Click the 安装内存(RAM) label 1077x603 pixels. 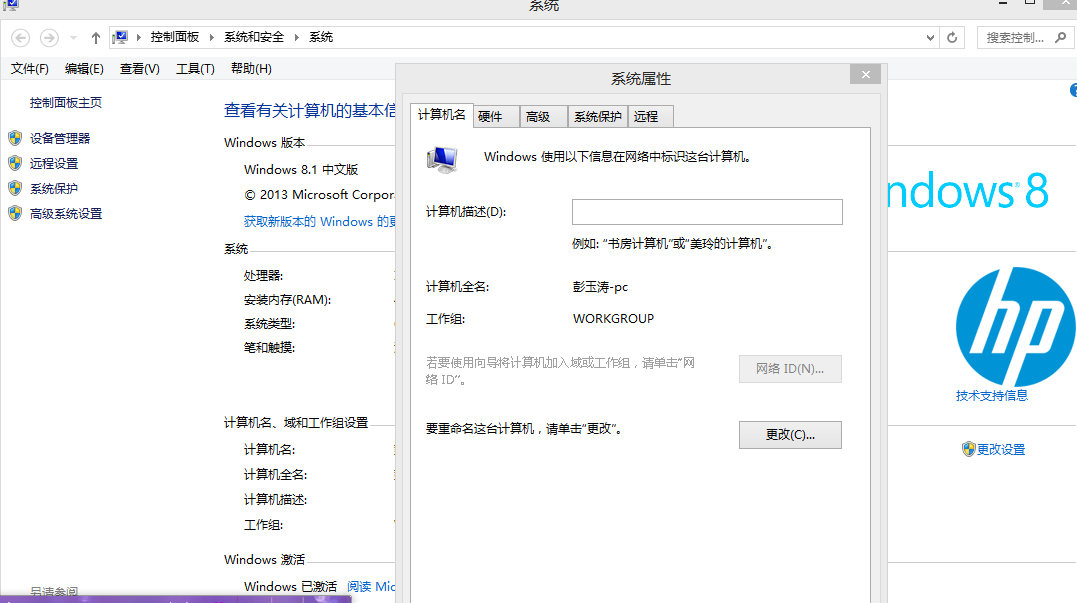point(287,299)
